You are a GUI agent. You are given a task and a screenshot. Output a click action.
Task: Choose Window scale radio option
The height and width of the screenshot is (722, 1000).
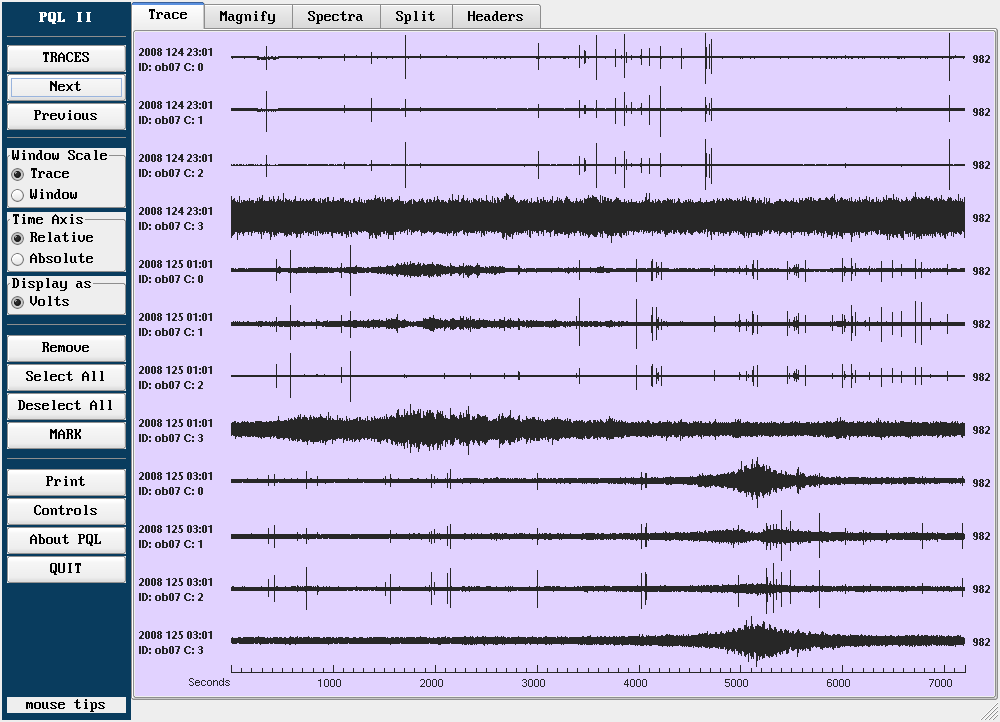(x=18, y=195)
